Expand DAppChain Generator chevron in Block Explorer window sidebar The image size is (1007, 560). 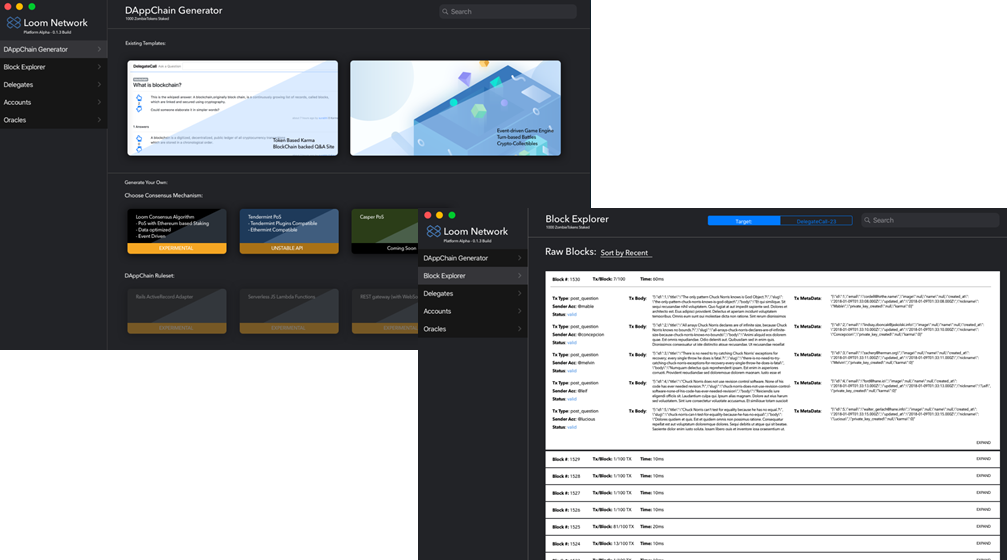[x=520, y=258]
